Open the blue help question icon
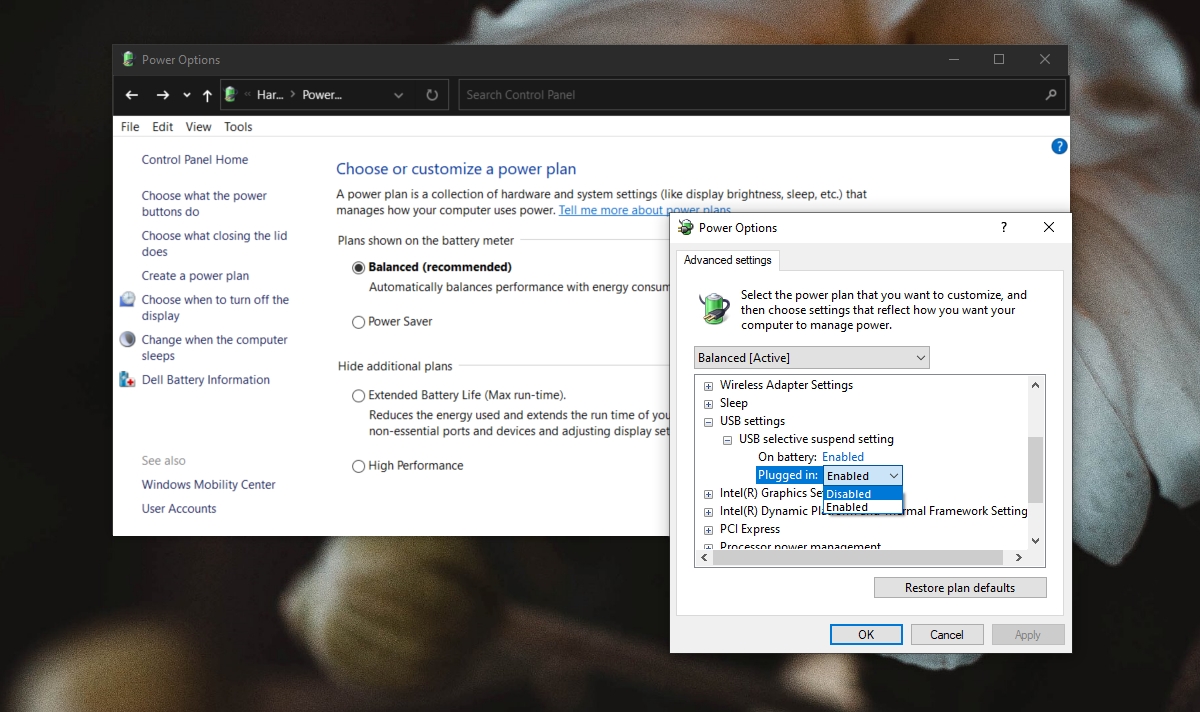This screenshot has height=712, width=1200. pos(1060,146)
